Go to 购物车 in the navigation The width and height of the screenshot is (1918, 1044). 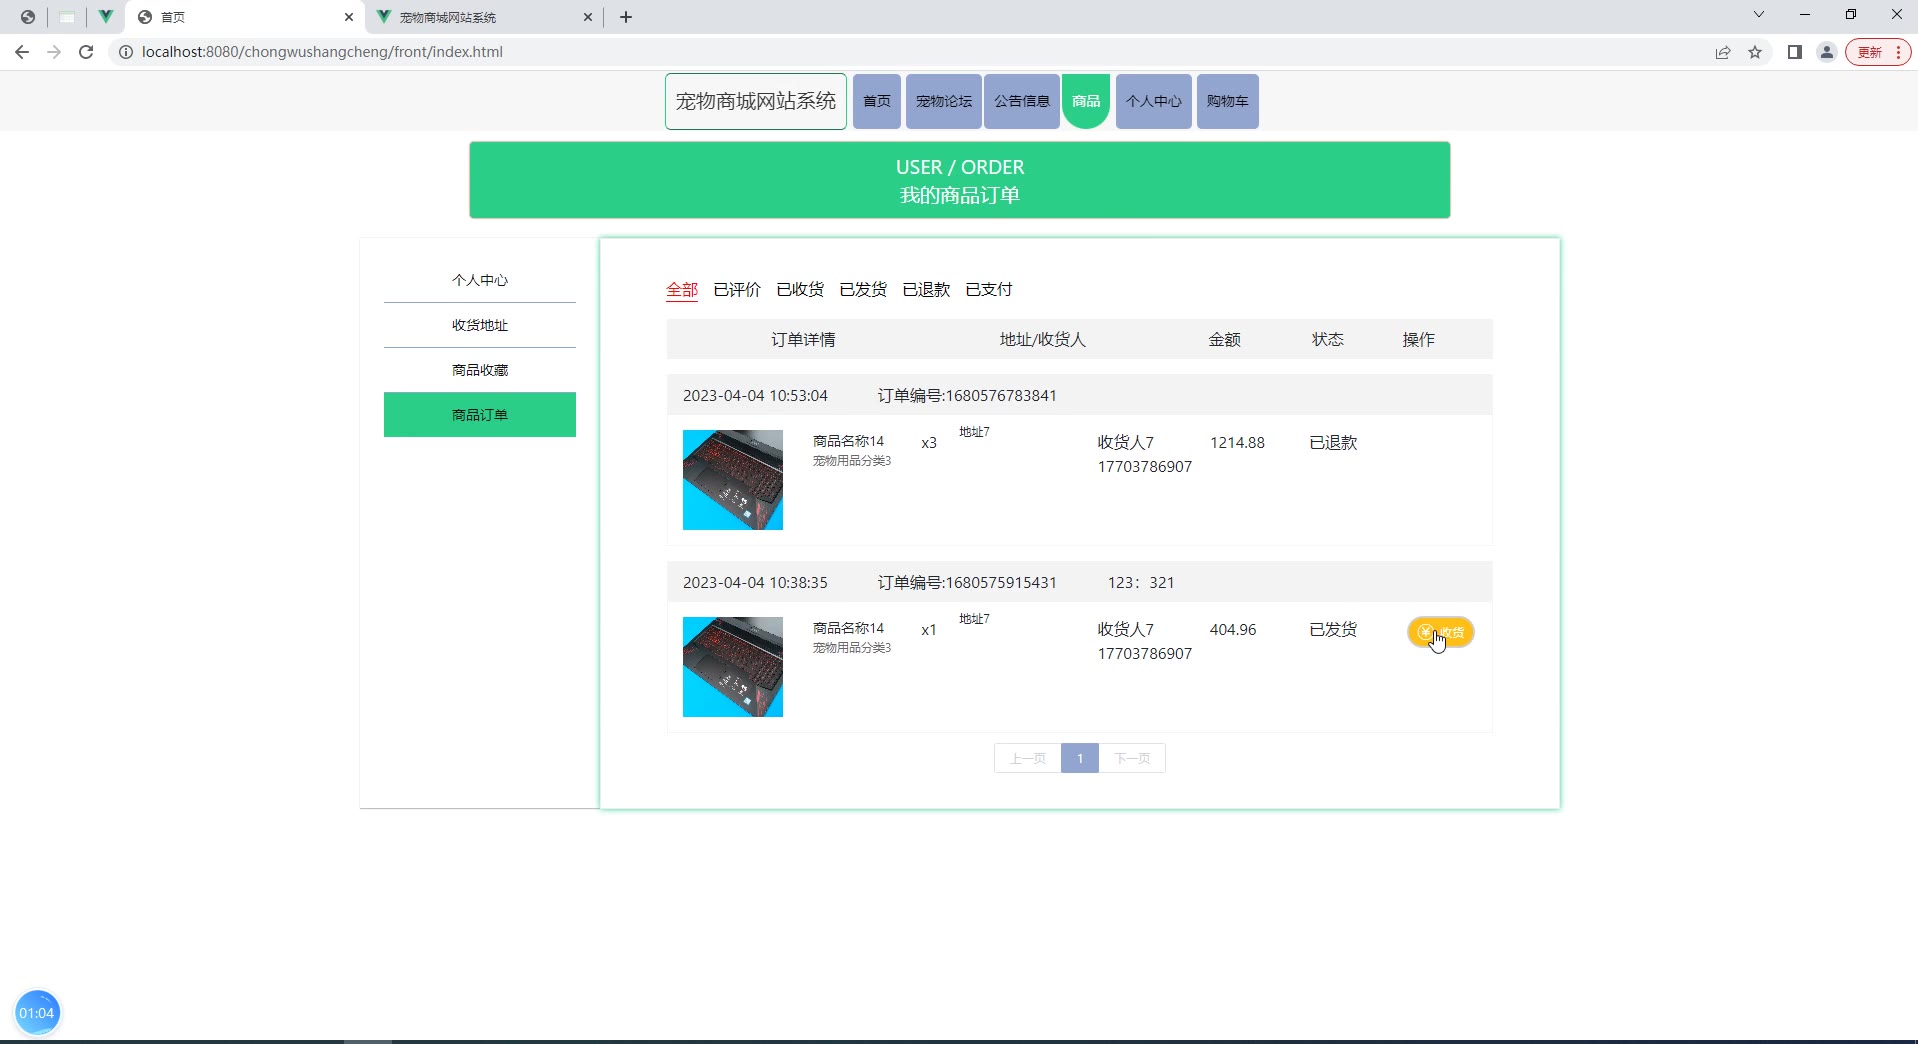pos(1227,101)
